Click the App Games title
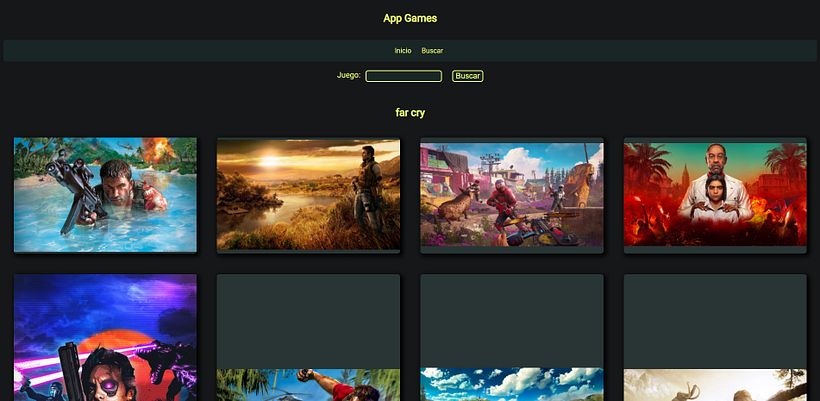This screenshot has width=820, height=401. 410,18
